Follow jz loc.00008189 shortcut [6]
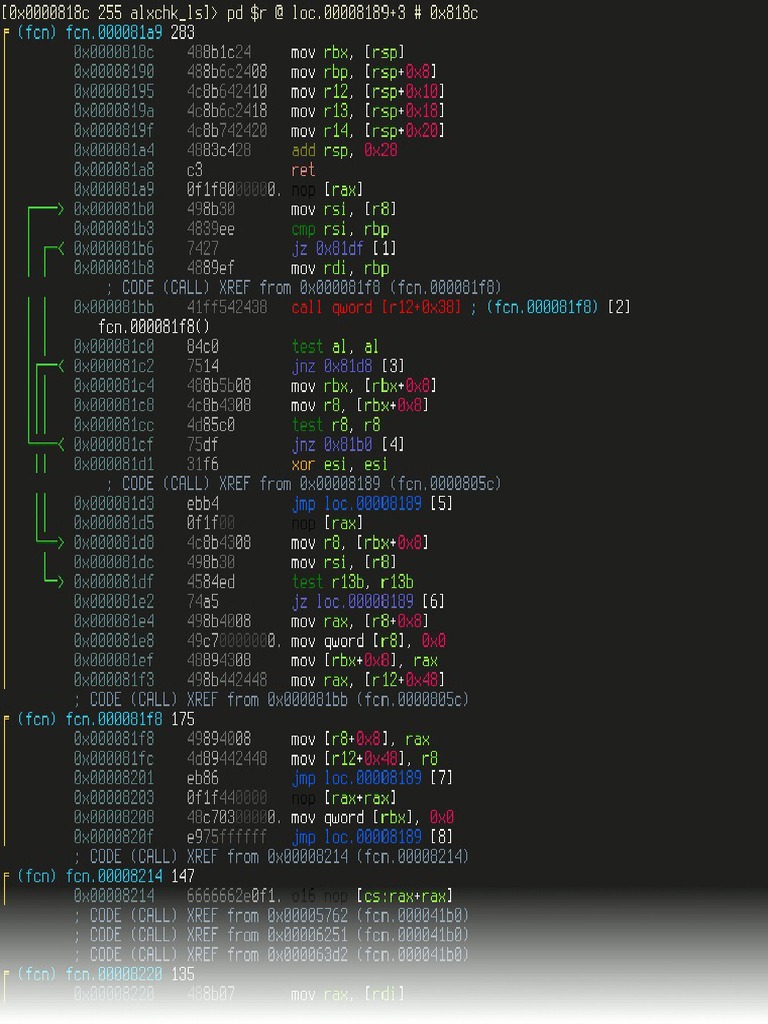This screenshot has height=1024, width=768. point(367,601)
